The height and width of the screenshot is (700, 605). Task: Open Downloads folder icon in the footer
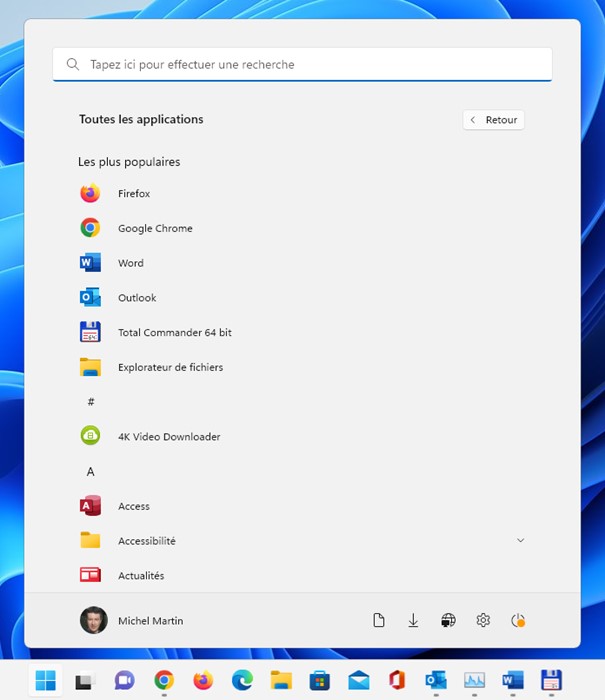(413, 621)
